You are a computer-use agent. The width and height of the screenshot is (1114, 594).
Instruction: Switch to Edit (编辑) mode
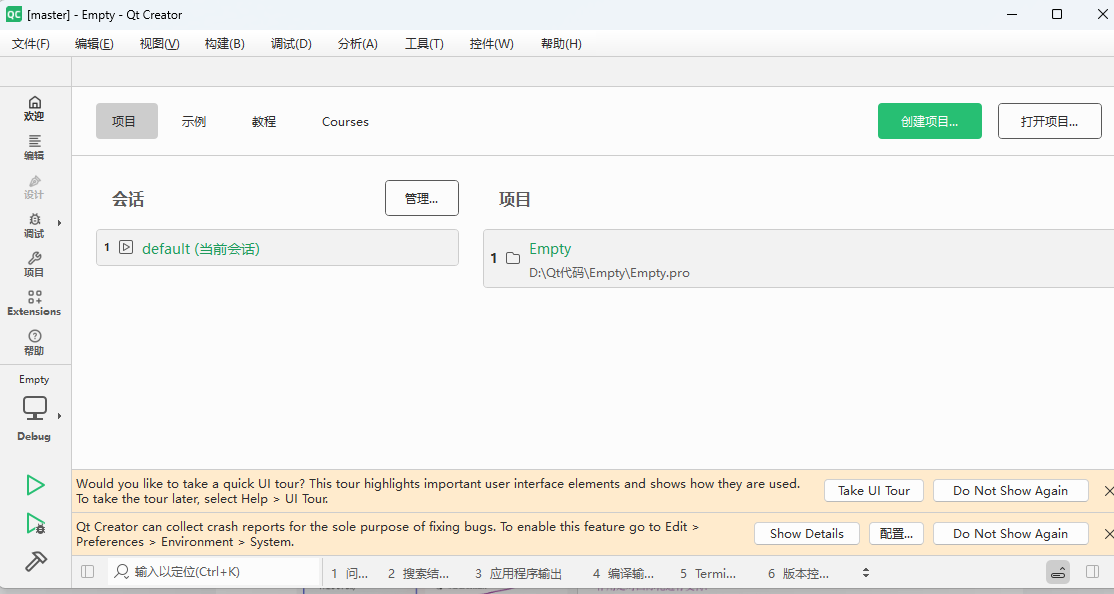[x=34, y=148]
